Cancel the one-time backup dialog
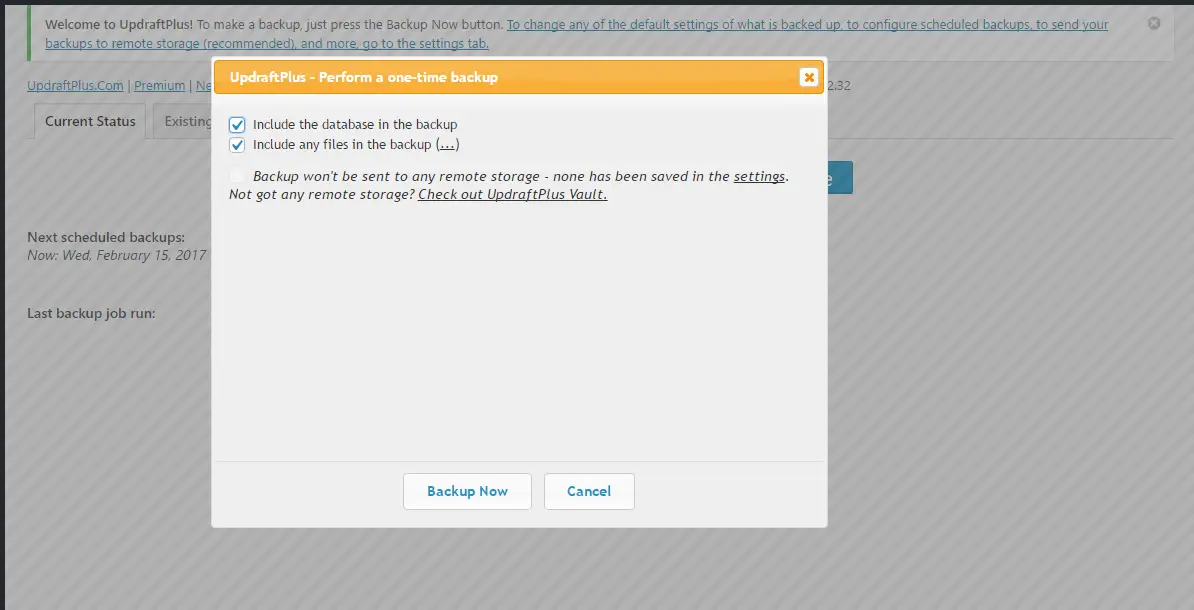Viewport: 1194px width, 610px height. tap(589, 491)
